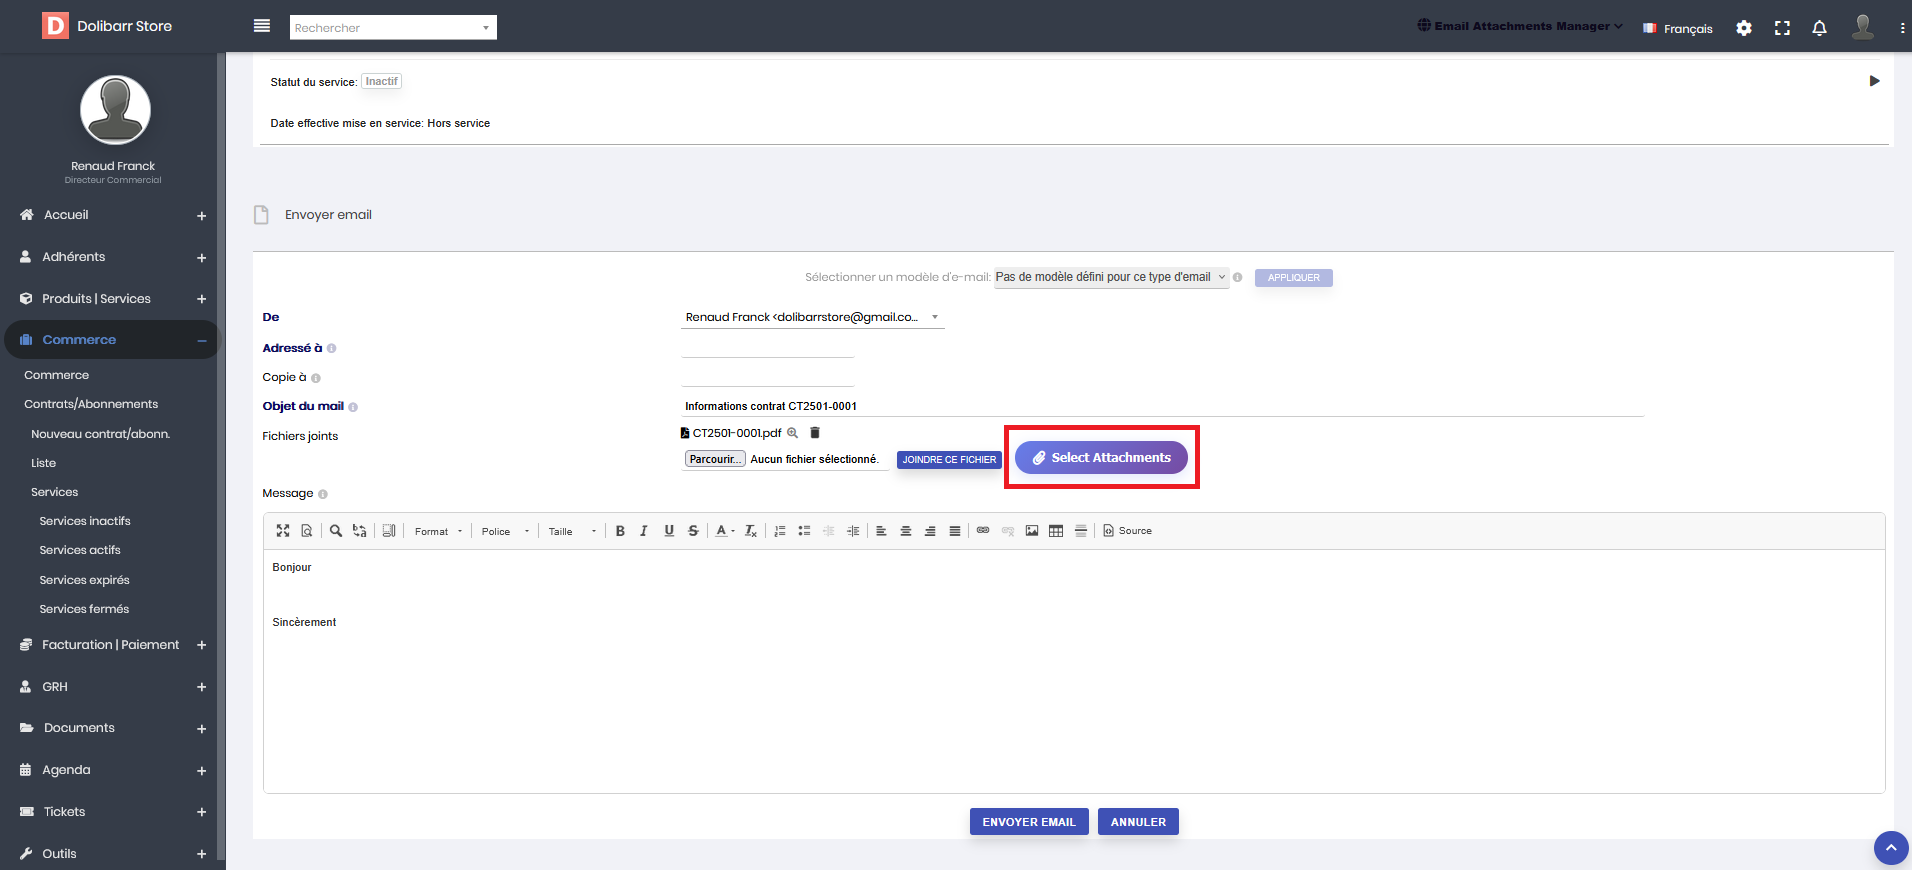The image size is (1912, 870).
Task: Click the Envoyer Email button
Action: (x=1029, y=822)
